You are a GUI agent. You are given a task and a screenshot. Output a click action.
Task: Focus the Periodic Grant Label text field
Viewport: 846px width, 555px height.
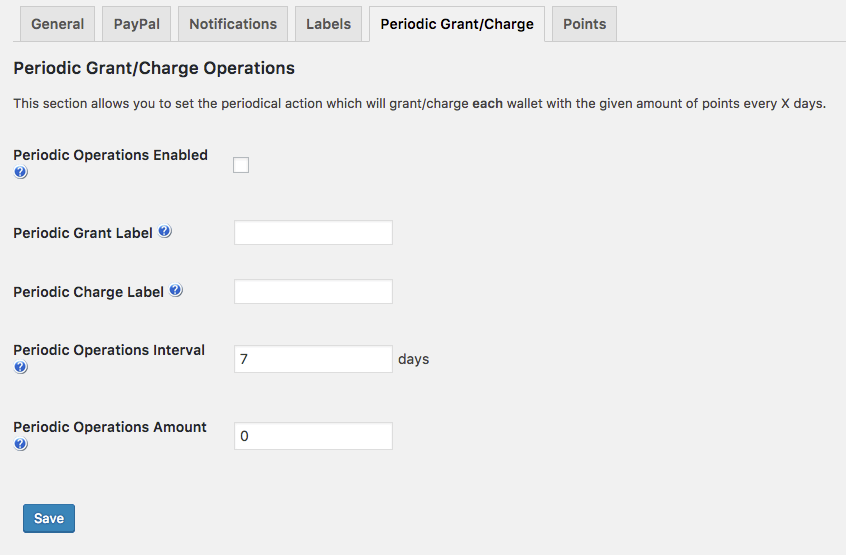tap(313, 233)
